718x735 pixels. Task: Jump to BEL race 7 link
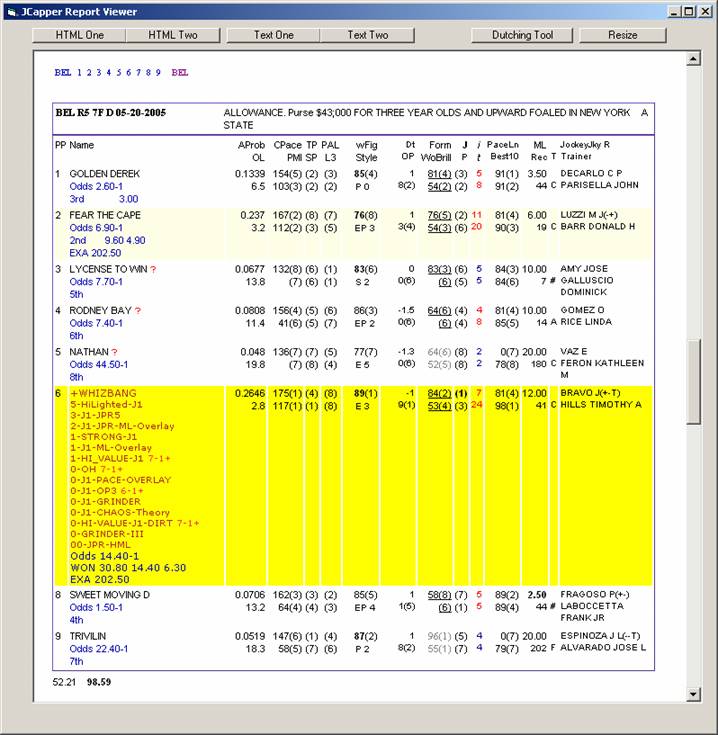click(x=138, y=73)
